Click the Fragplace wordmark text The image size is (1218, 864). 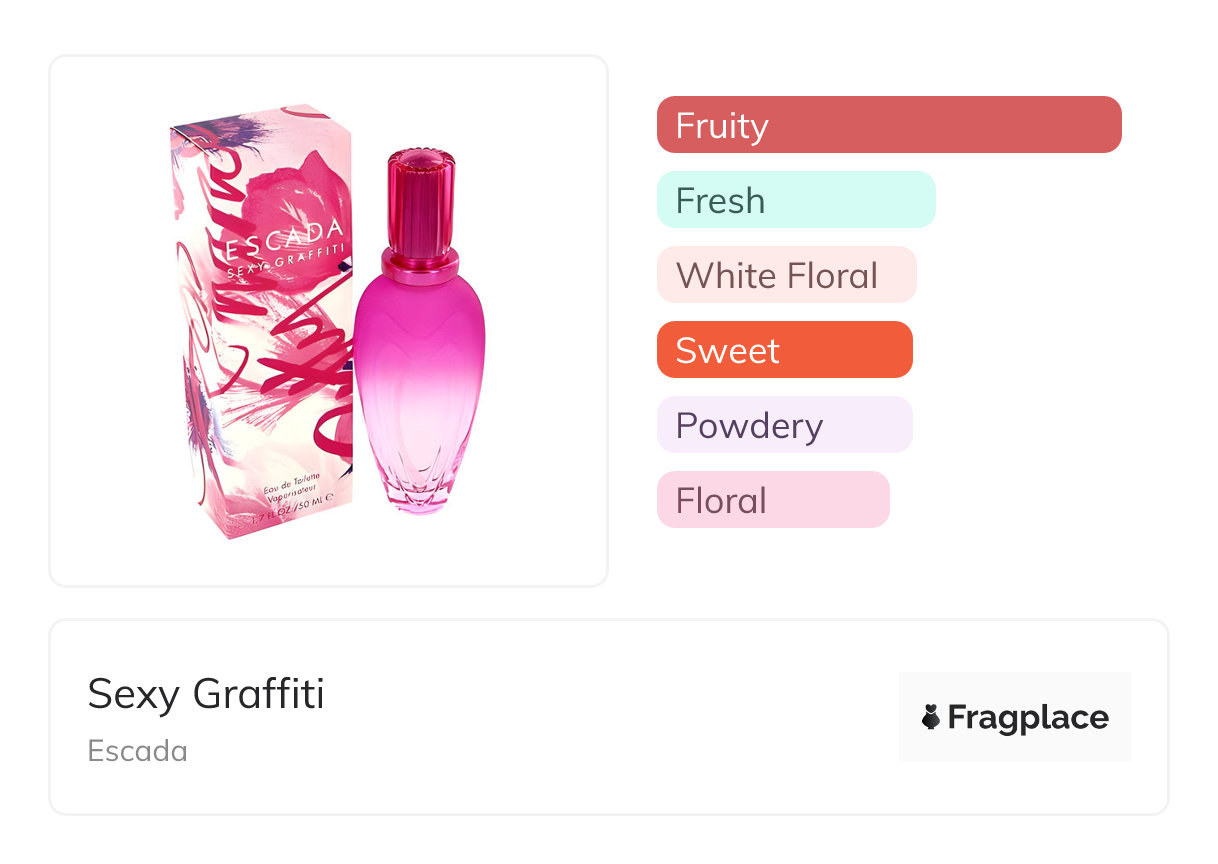1028,718
